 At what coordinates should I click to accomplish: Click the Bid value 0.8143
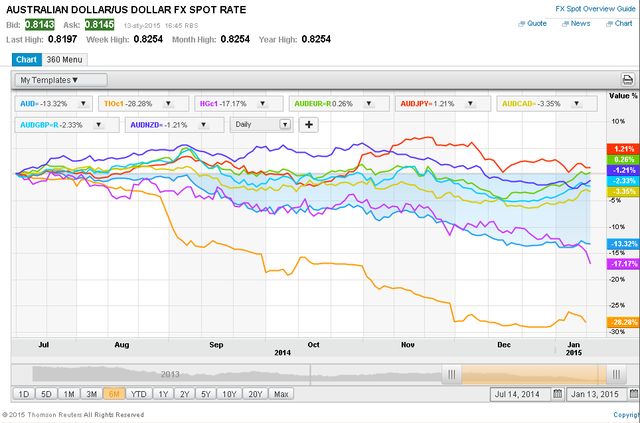40,24
